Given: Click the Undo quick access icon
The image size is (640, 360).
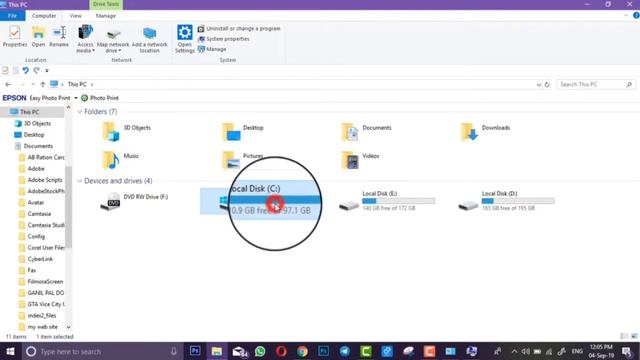Looking at the screenshot, I should [x=26, y=70].
